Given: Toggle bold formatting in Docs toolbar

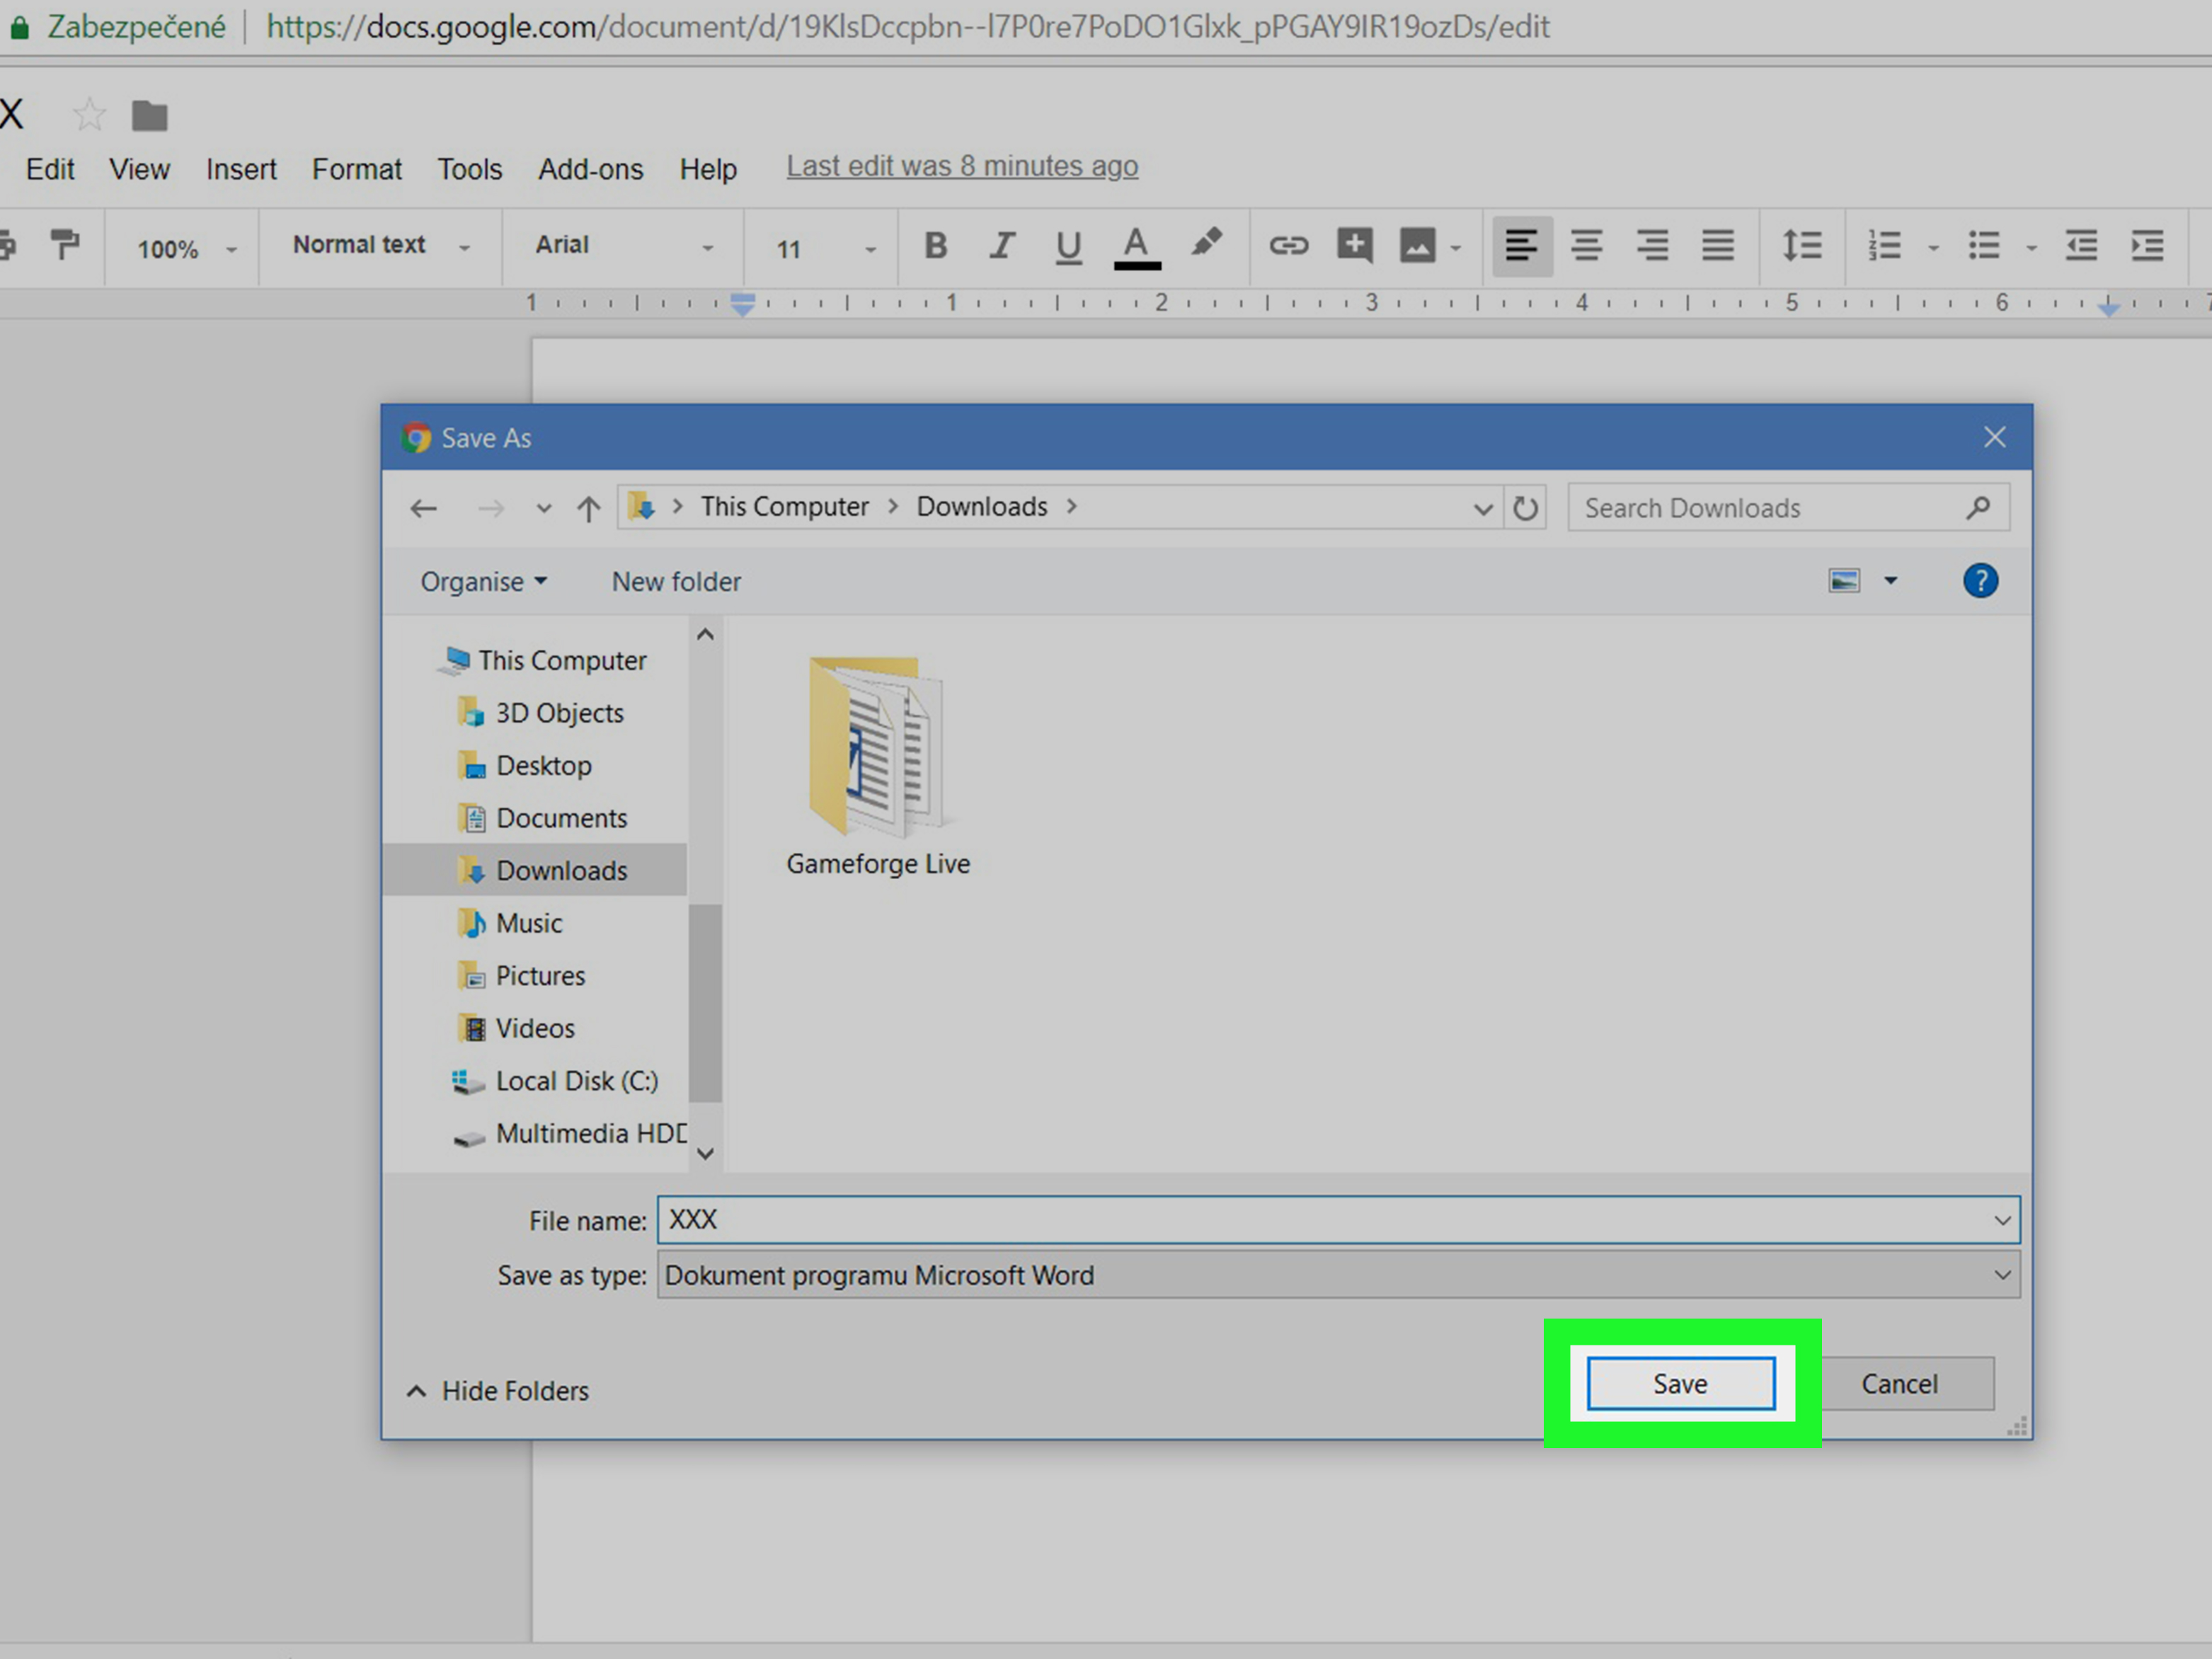Looking at the screenshot, I should point(935,245).
